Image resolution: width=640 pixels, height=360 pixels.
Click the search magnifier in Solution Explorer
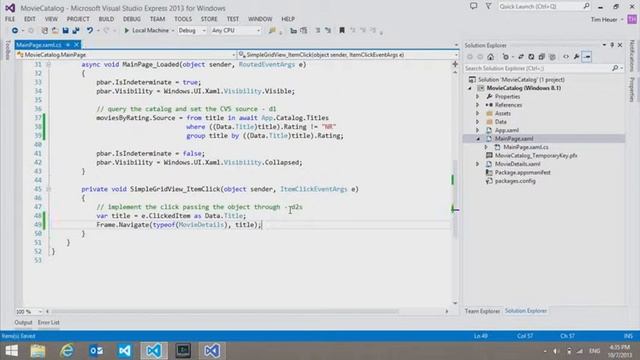tap(615, 68)
